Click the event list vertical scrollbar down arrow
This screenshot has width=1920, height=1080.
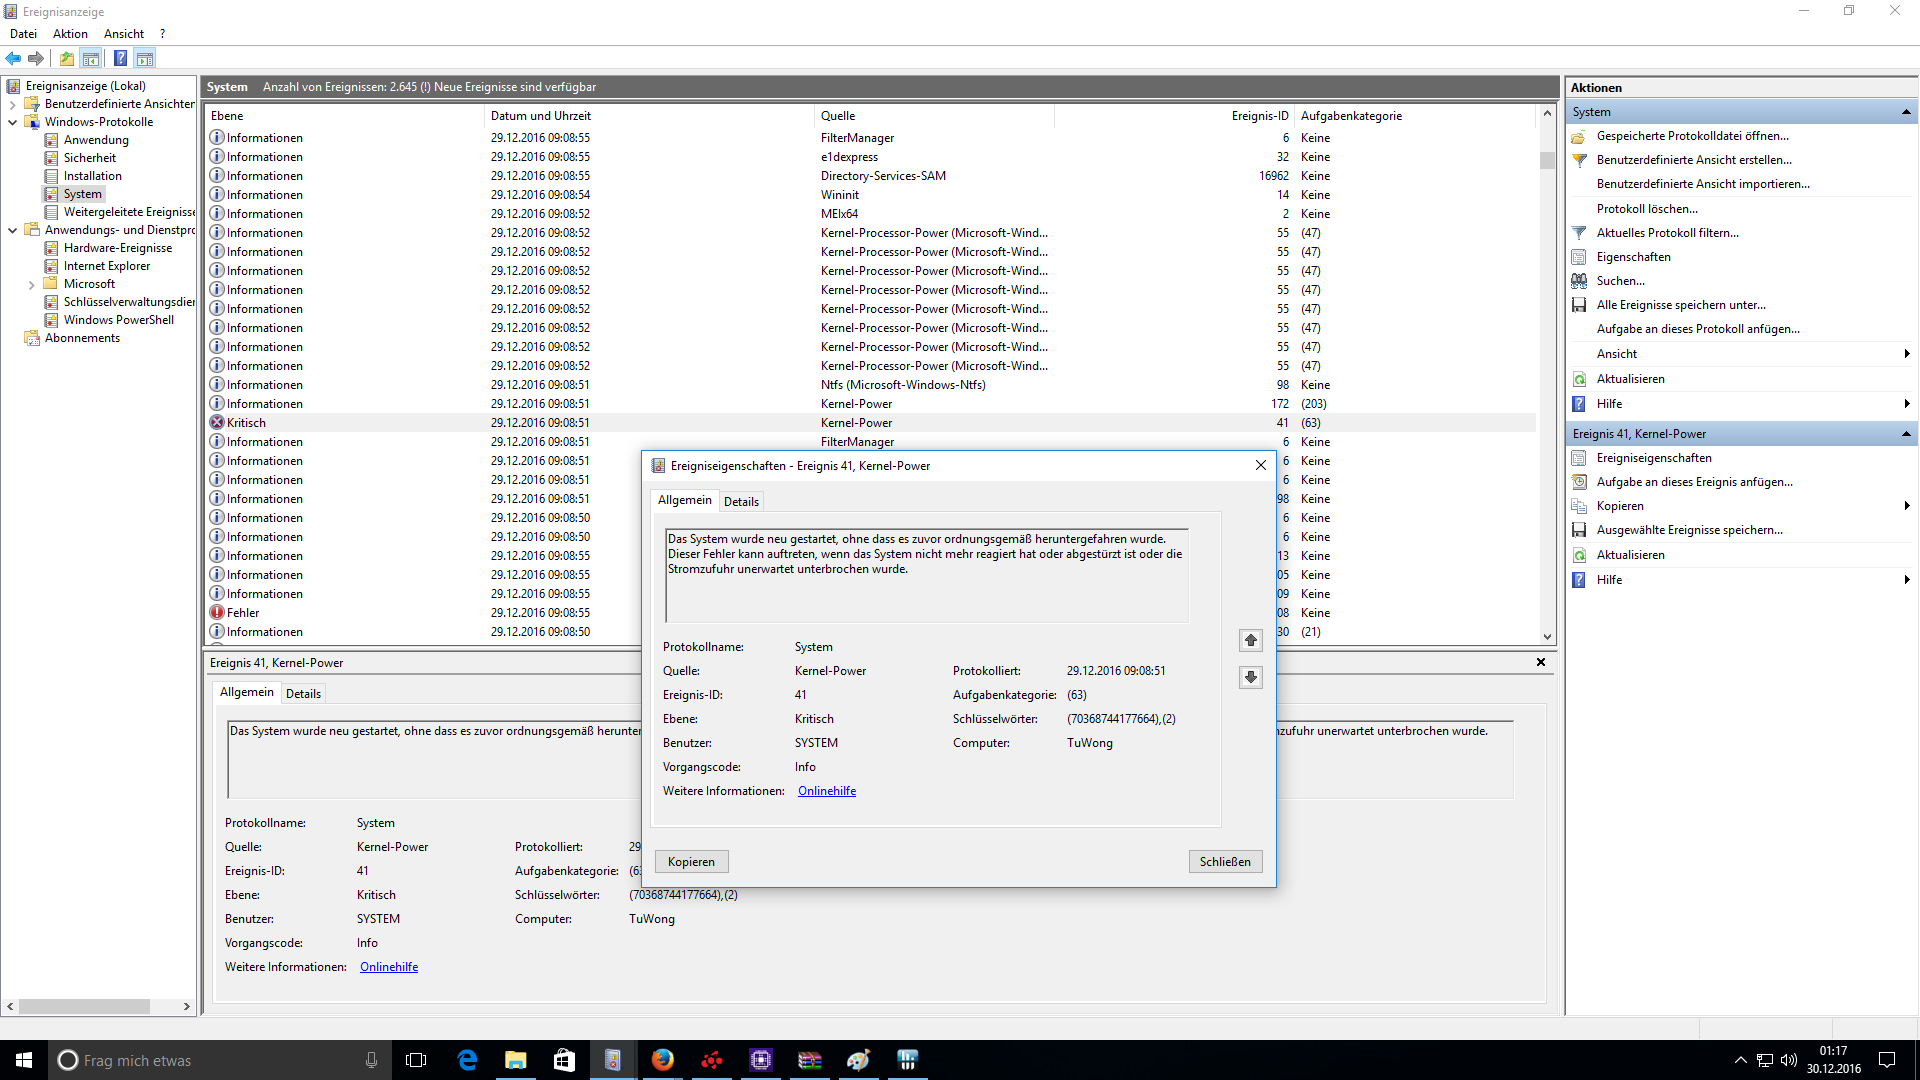tap(1547, 636)
